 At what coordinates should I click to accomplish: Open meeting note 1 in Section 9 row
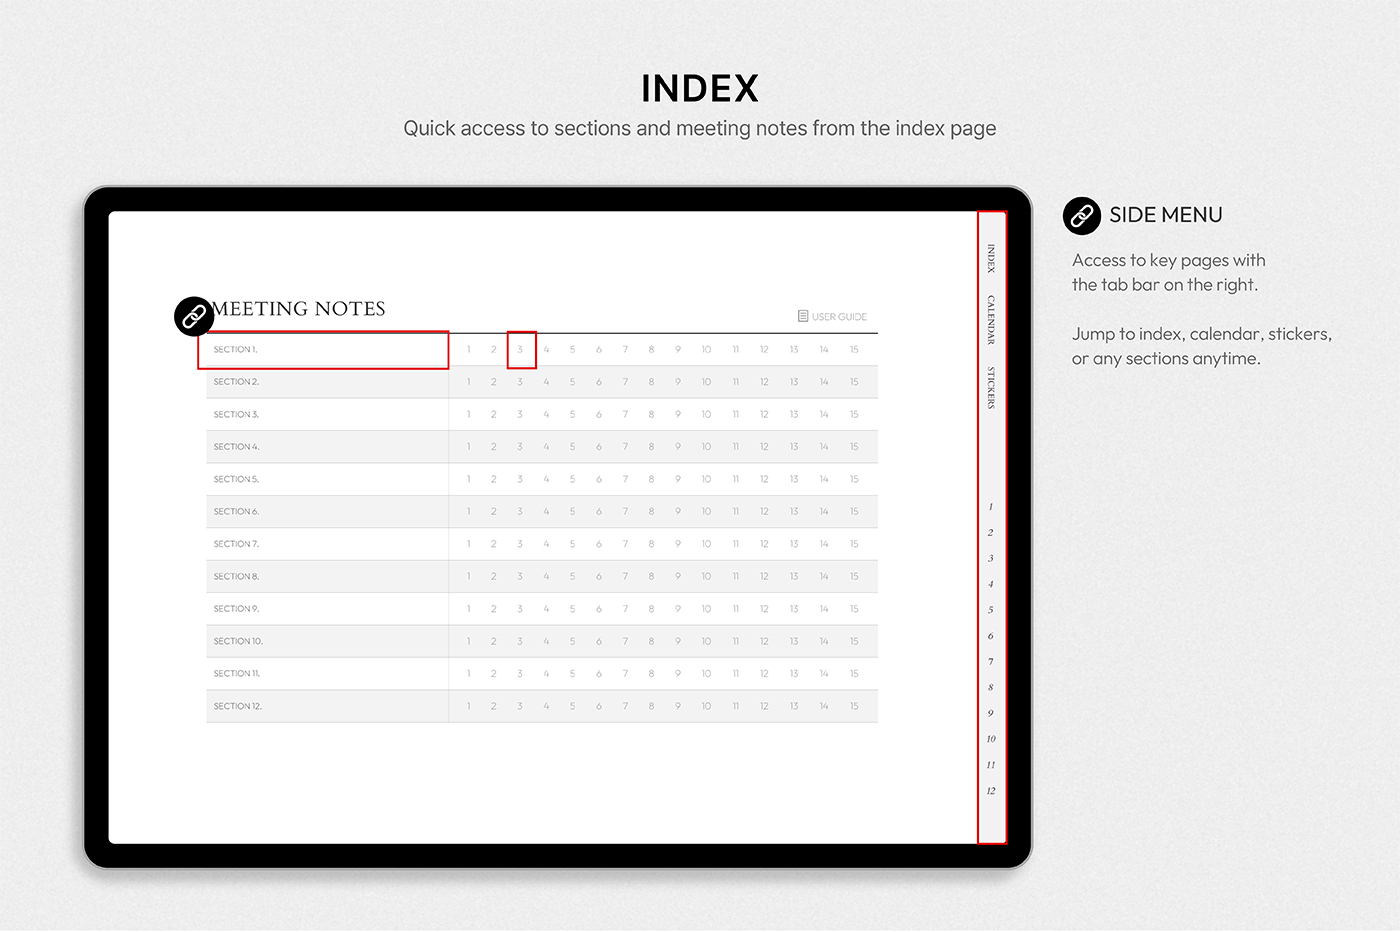468,609
